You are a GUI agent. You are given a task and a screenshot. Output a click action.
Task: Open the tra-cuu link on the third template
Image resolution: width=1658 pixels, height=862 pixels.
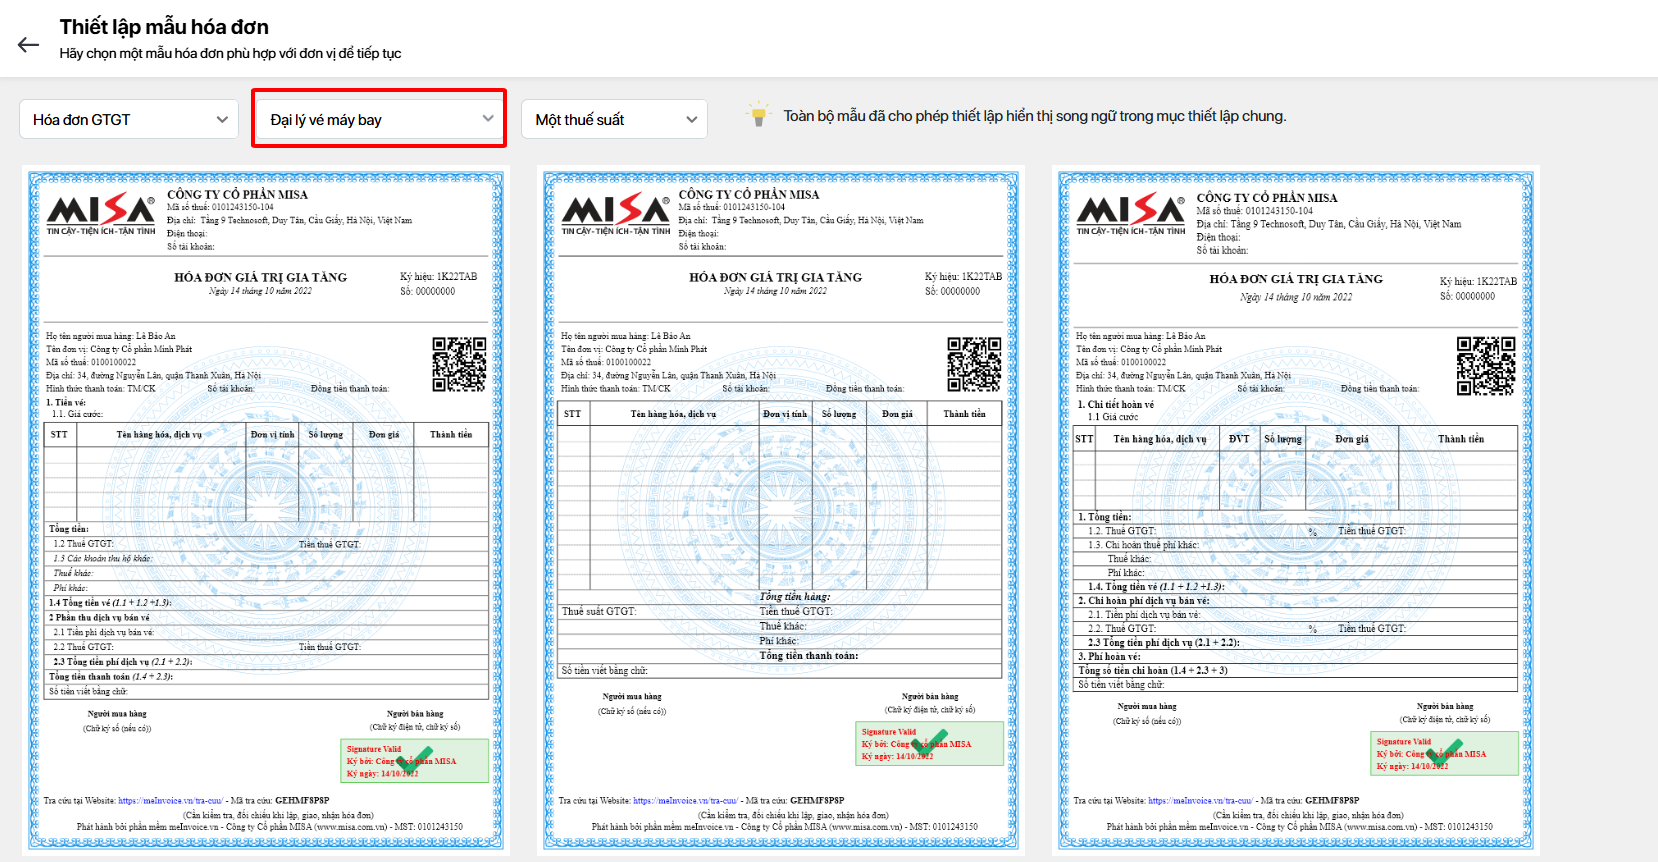[1200, 800]
